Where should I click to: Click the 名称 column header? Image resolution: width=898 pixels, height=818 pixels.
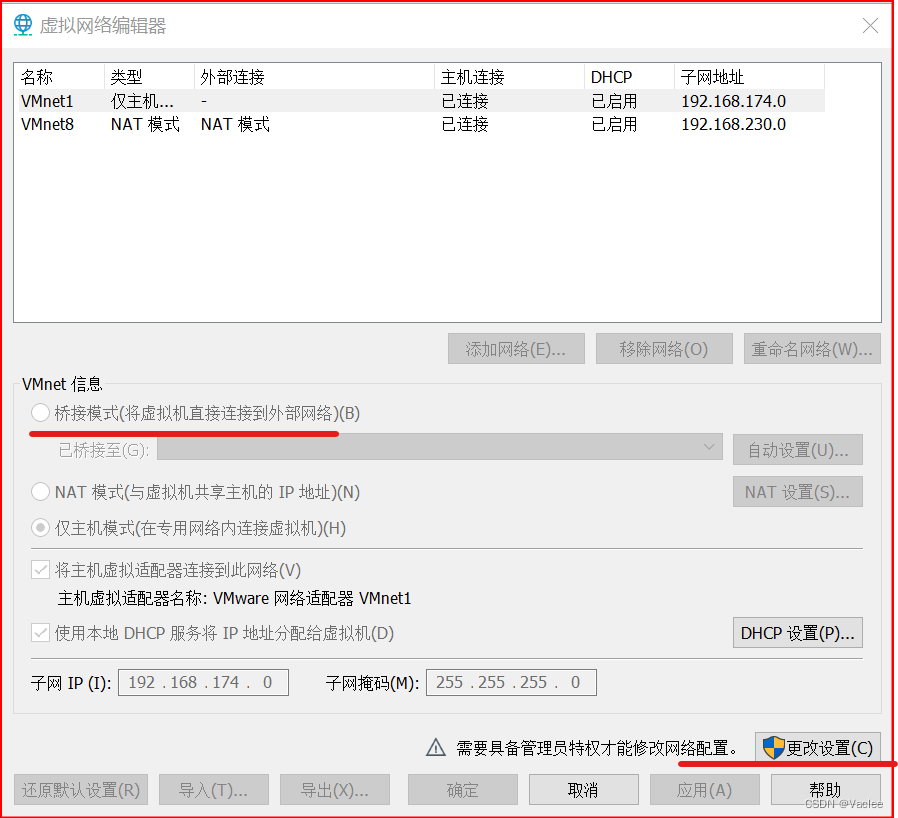(61, 77)
